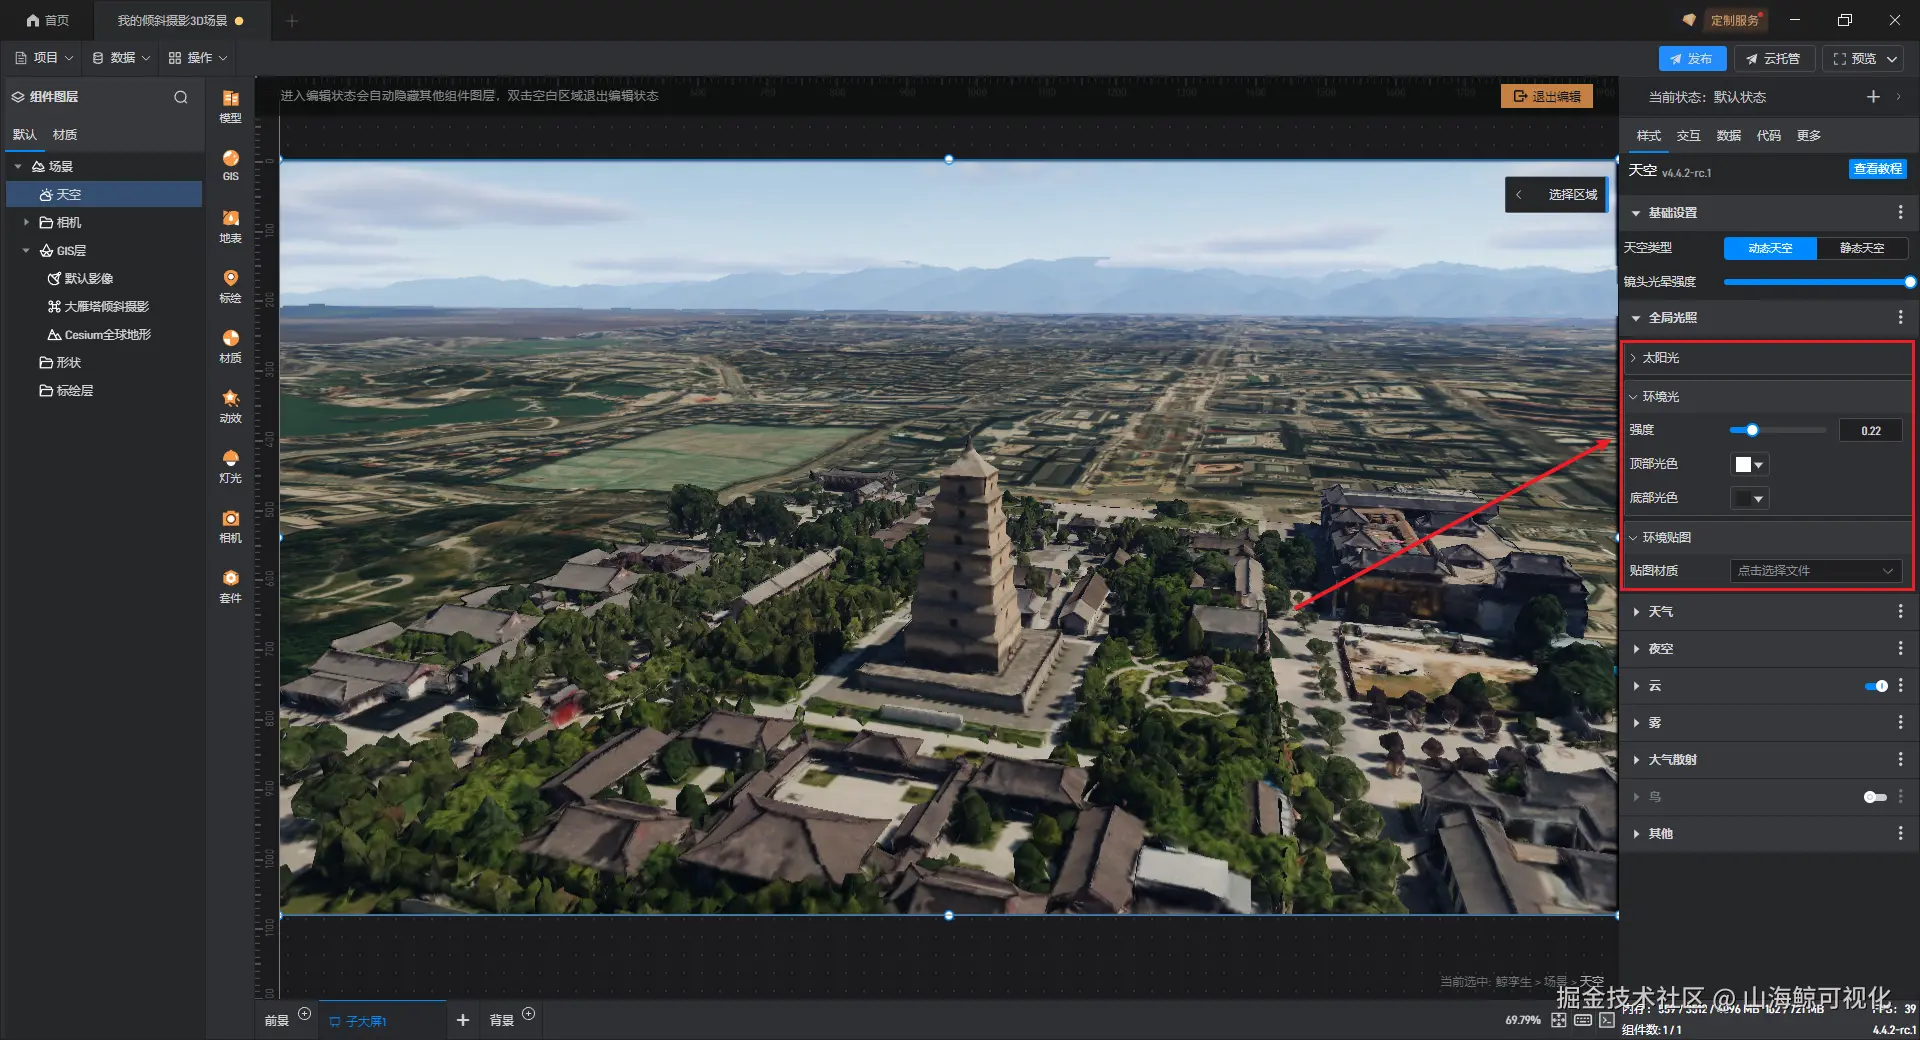Open the 数据 menu in top toolbar
Screen dimensions: 1920x1040
pyautogui.click(x=121, y=58)
